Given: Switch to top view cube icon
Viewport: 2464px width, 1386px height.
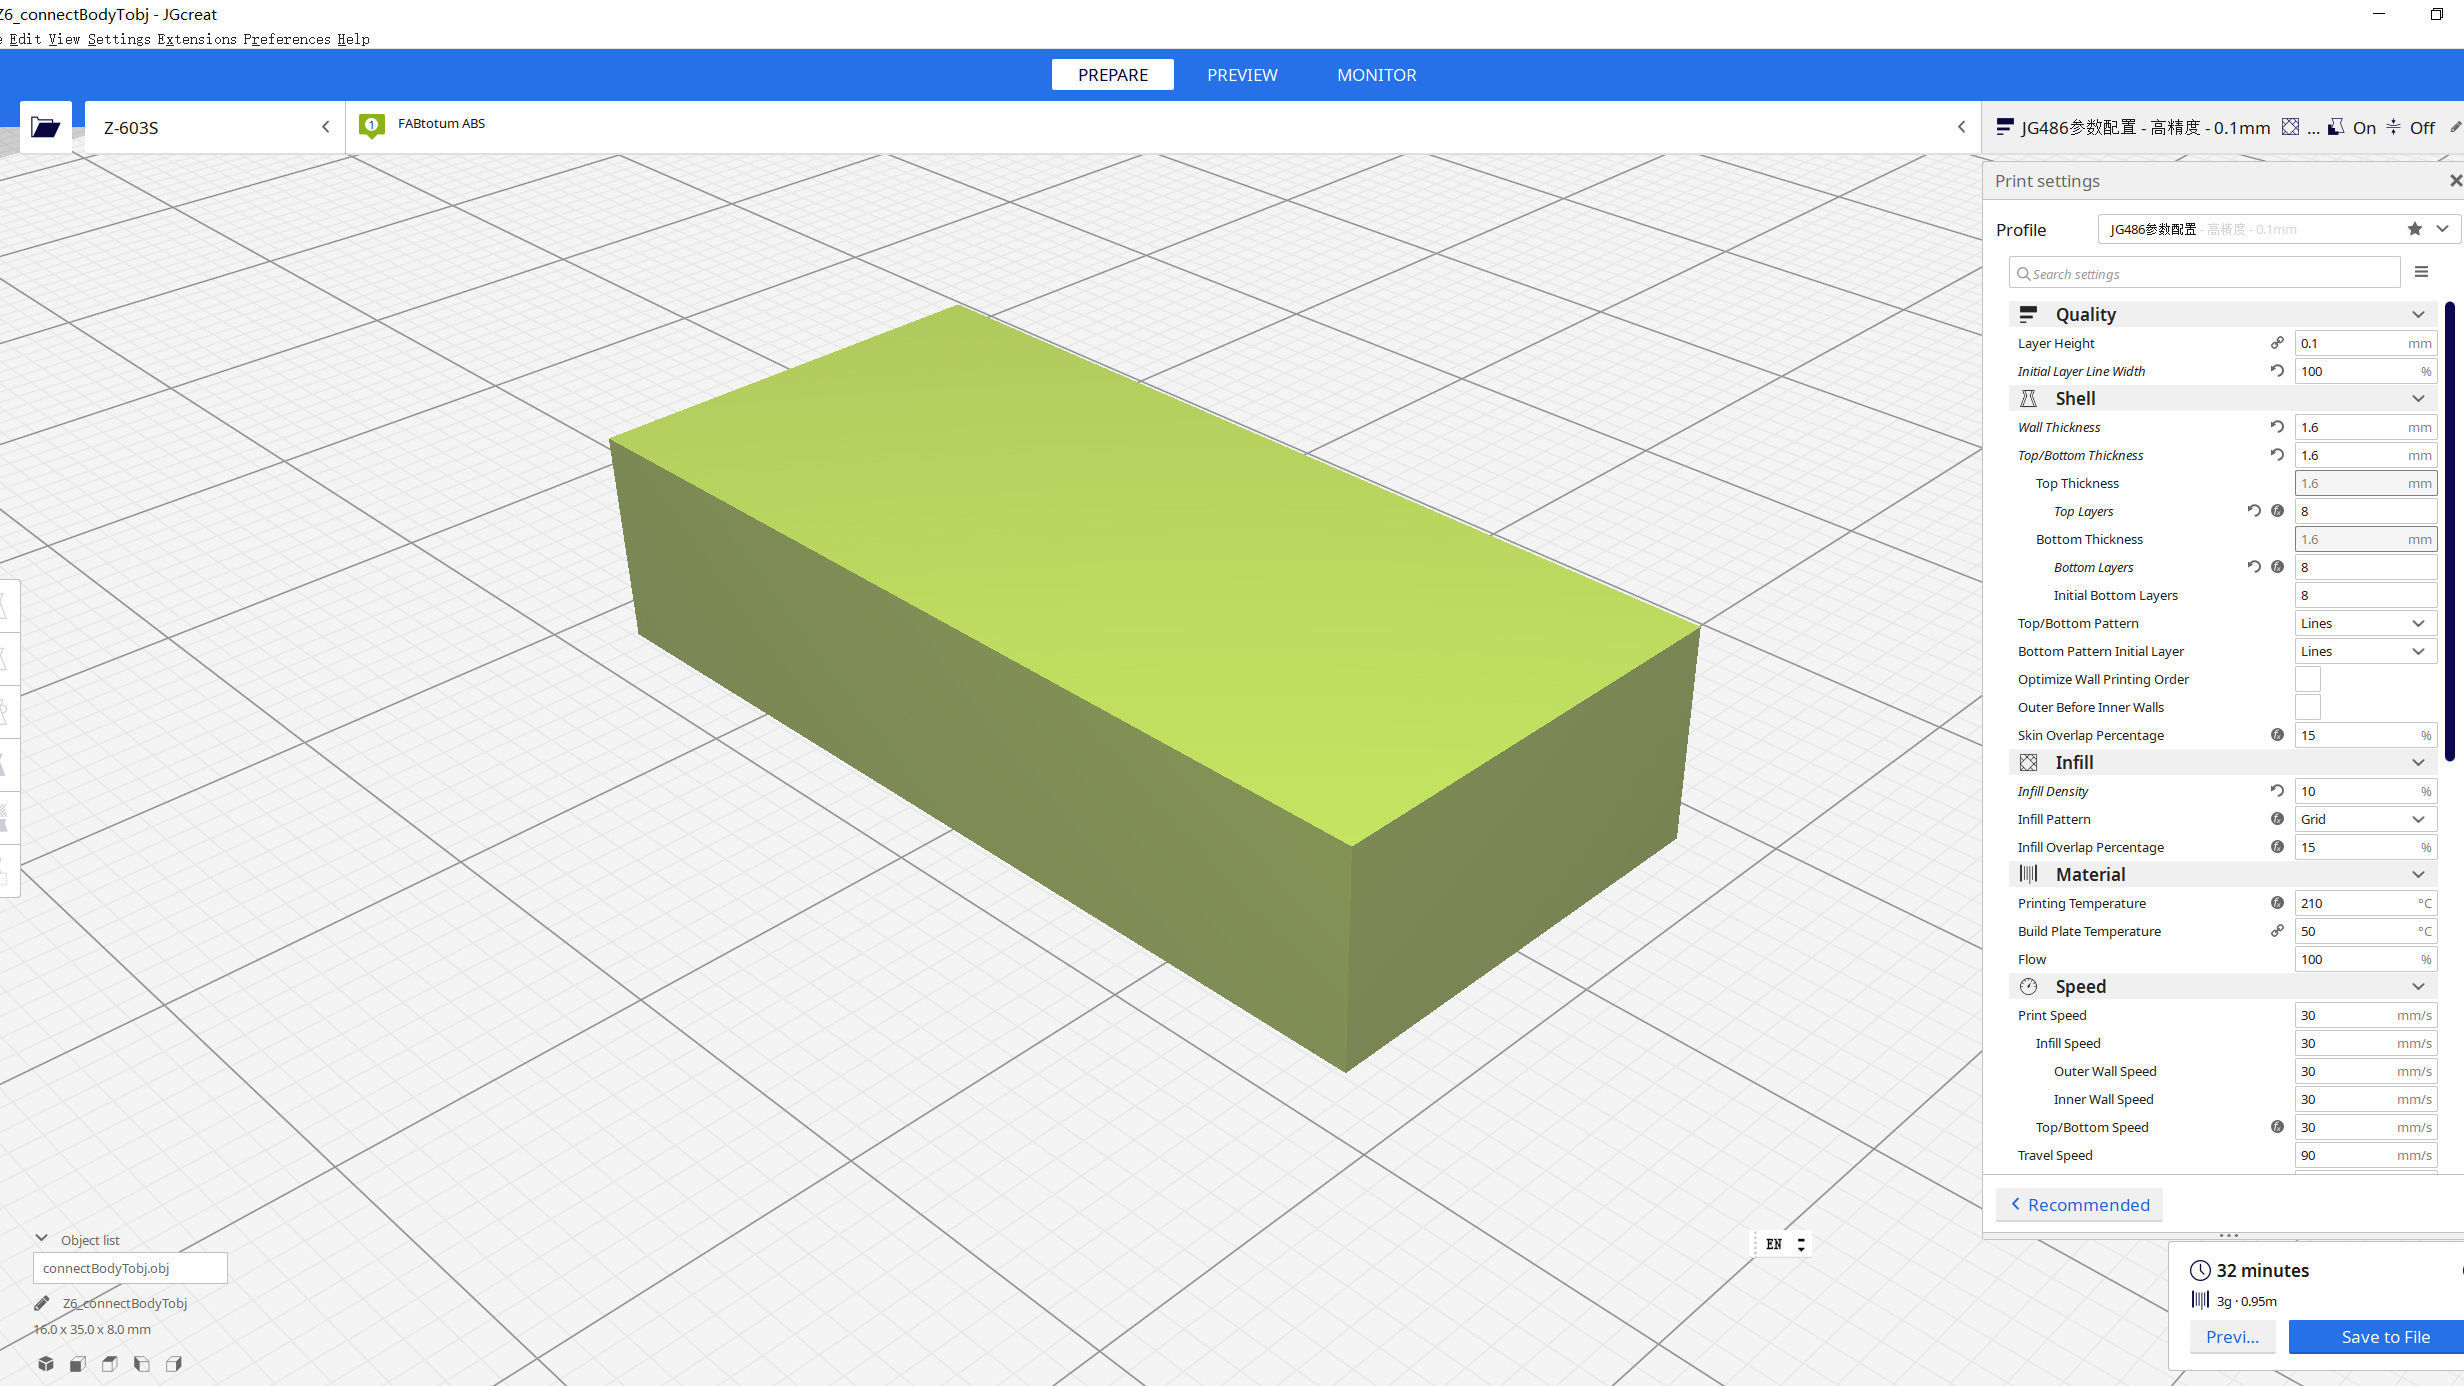Looking at the screenshot, I should [x=110, y=1363].
